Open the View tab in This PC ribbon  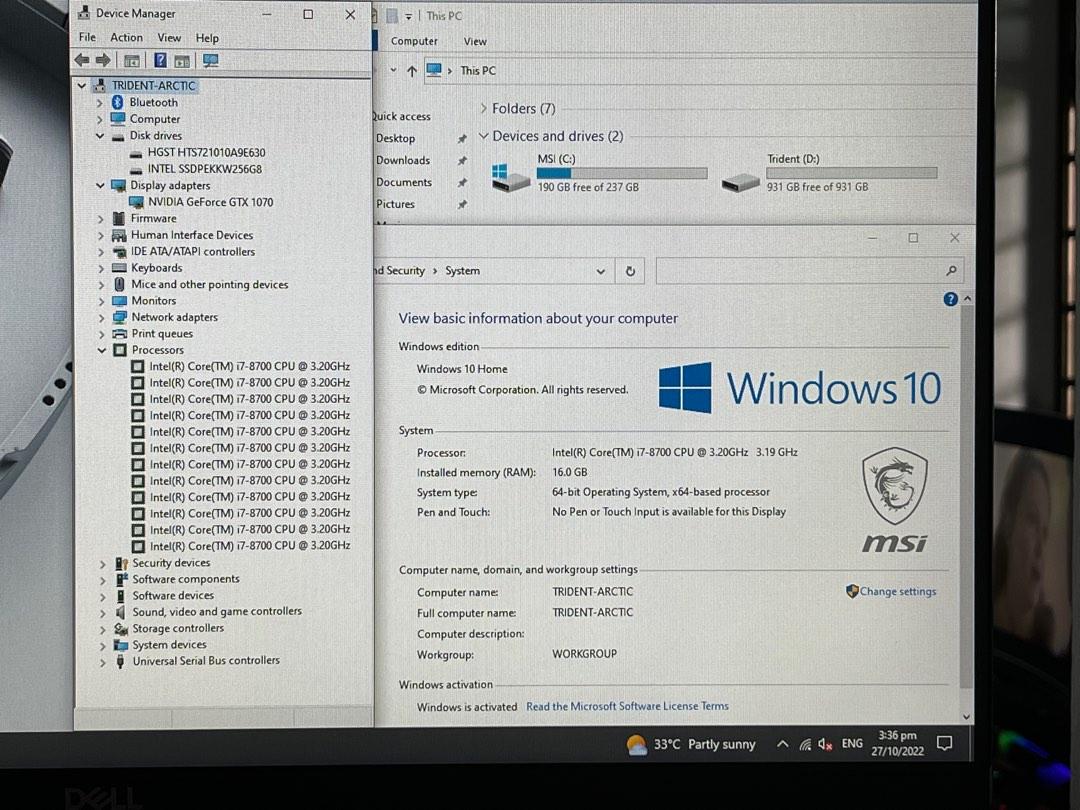point(475,41)
